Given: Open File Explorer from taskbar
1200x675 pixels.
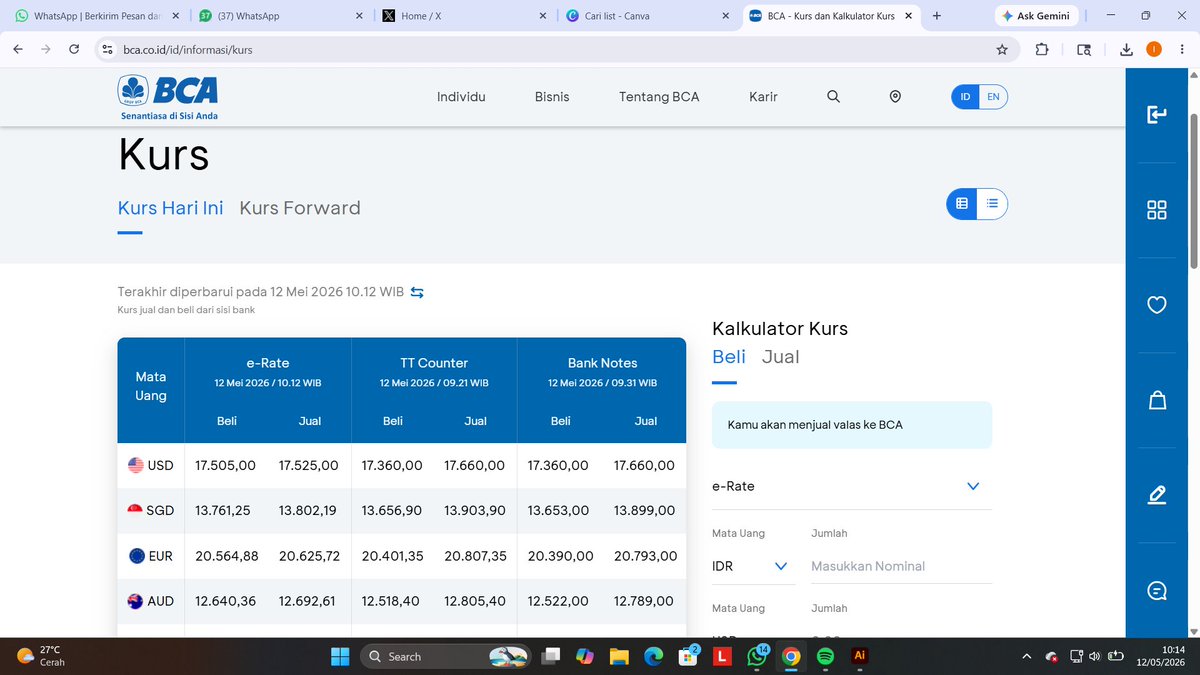Looking at the screenshot, I should tap(619, 656).
